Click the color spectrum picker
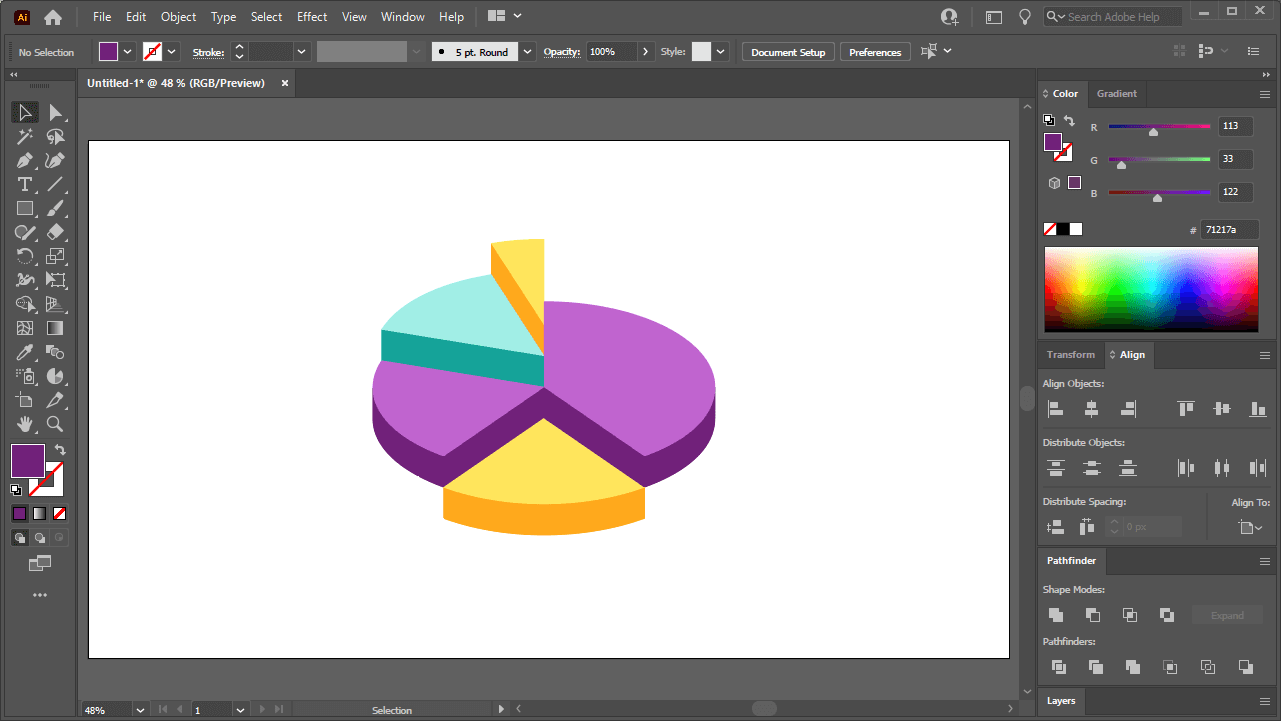This screenshot has width=1281, height=721. (x=1151, y=289)
